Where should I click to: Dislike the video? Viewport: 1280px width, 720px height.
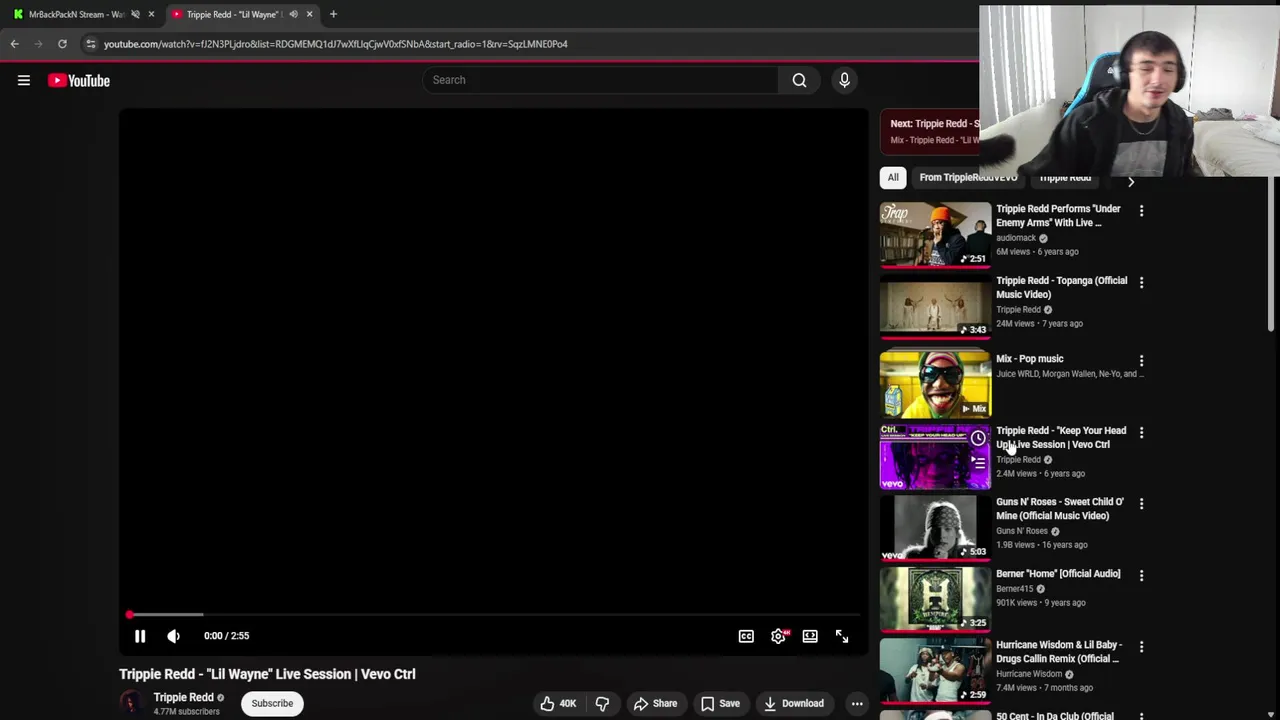pyautogui.click(x=602, y=703)
